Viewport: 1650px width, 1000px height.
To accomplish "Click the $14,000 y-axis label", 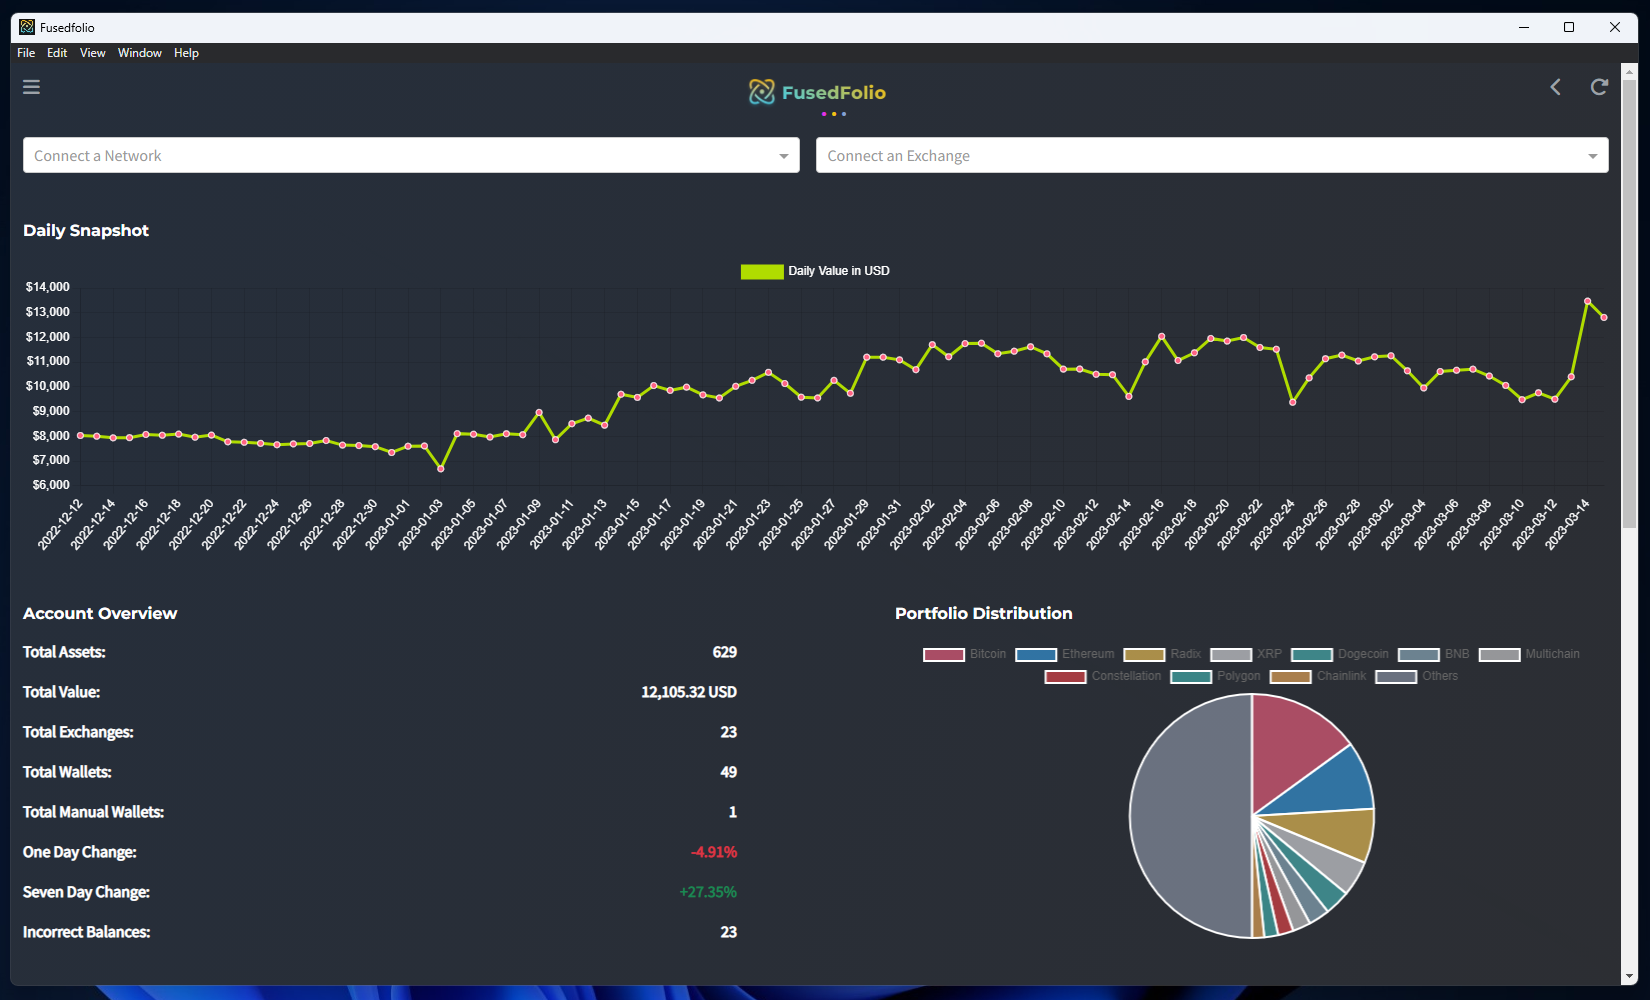I will click(48, 287).
